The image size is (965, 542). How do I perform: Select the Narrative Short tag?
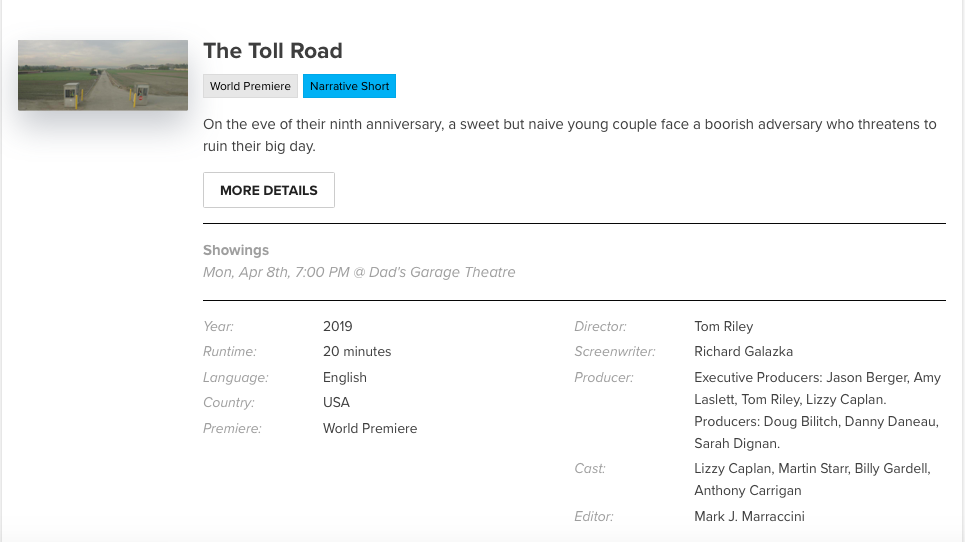click(350, 86)
